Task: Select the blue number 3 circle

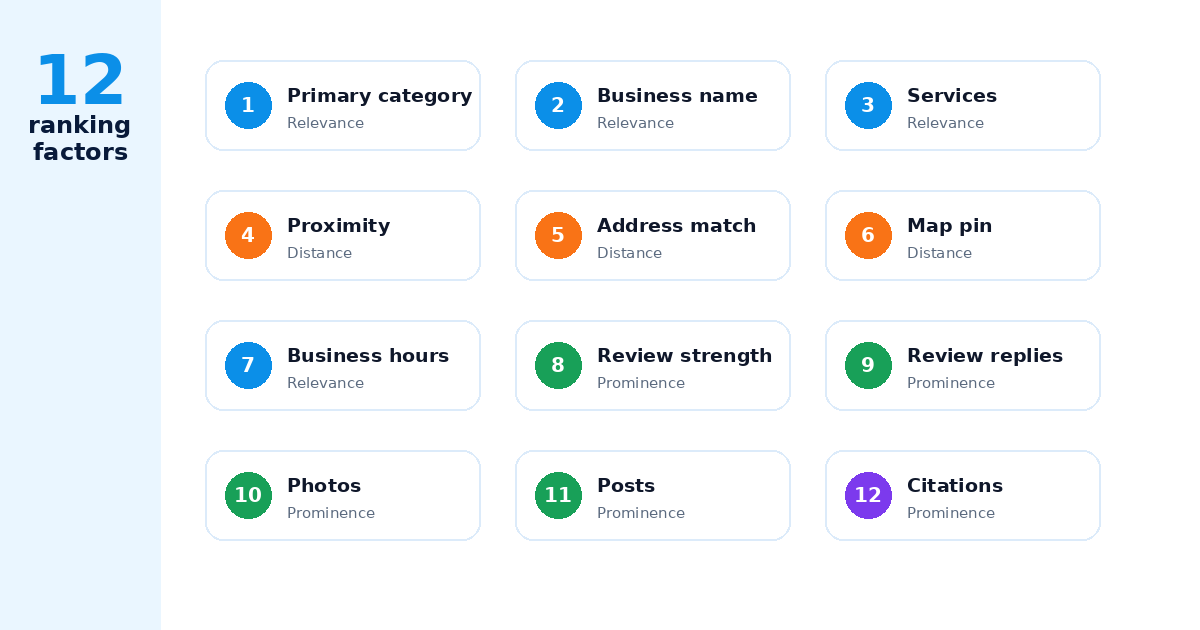Action: coord(868,105)
